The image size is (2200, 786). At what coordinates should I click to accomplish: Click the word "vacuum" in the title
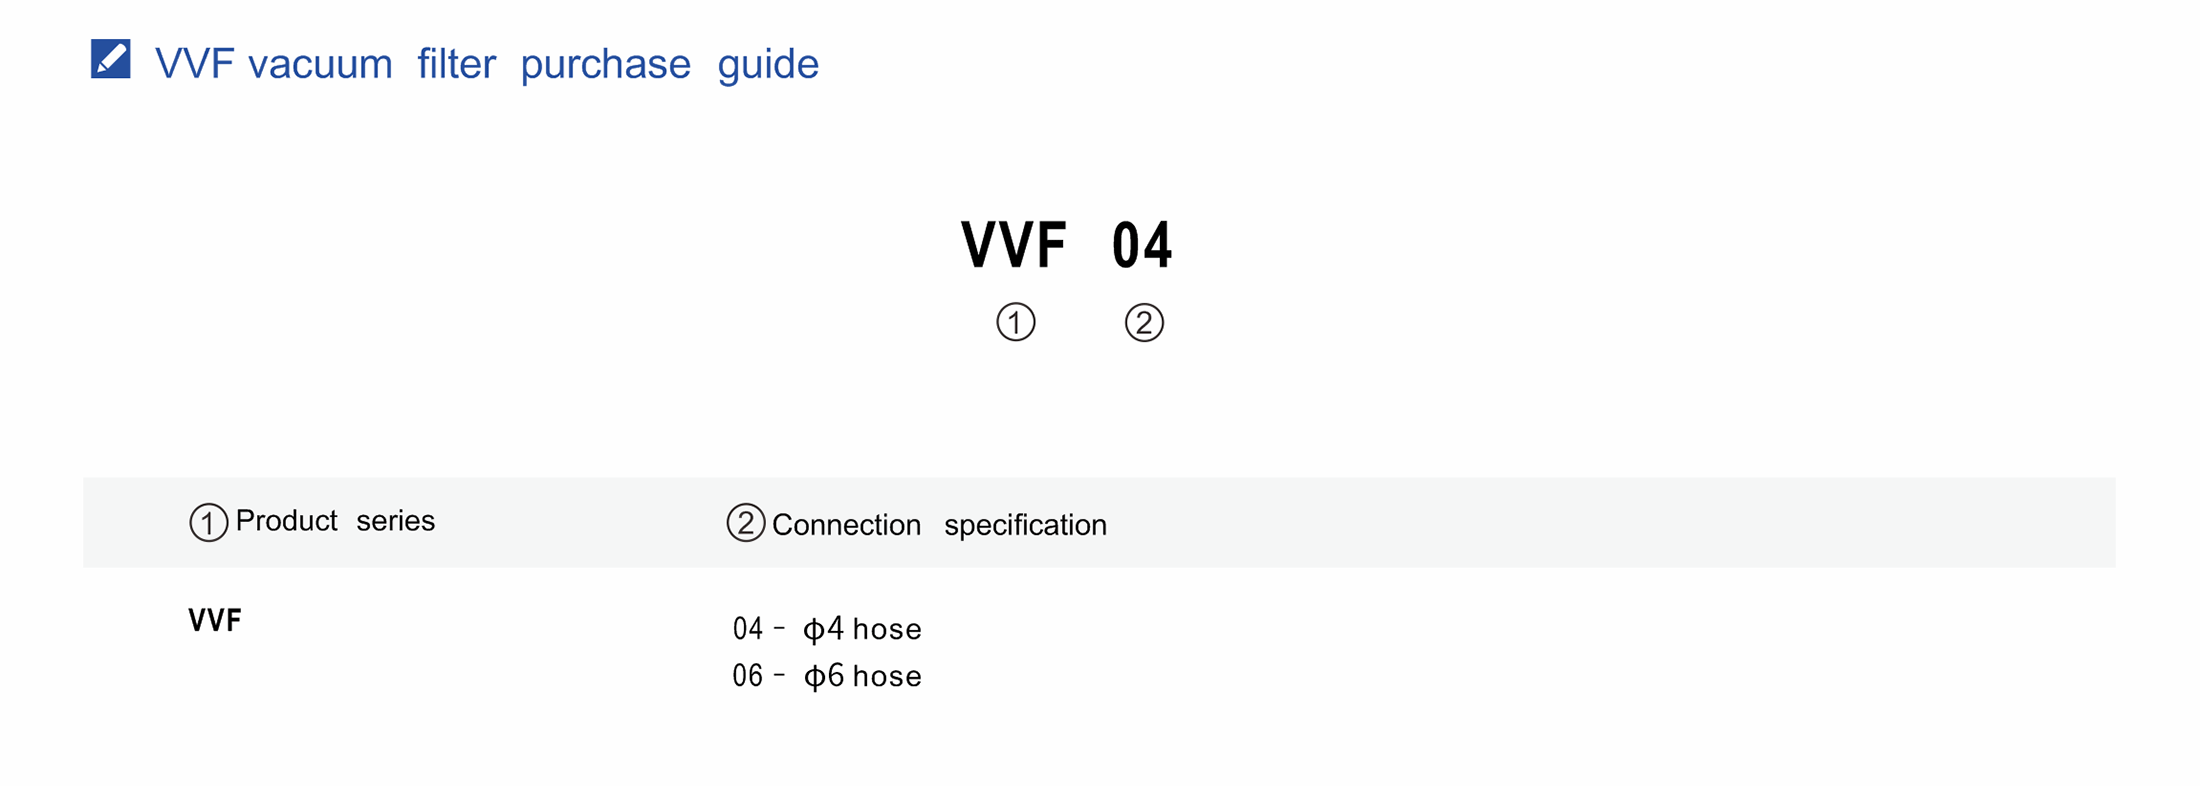[x=320, y=64]
